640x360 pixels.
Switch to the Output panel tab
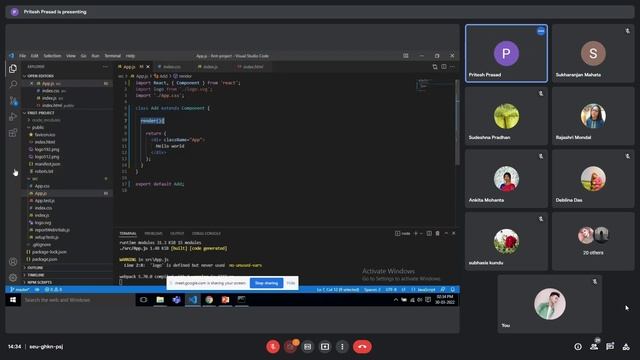coord(177,233)
